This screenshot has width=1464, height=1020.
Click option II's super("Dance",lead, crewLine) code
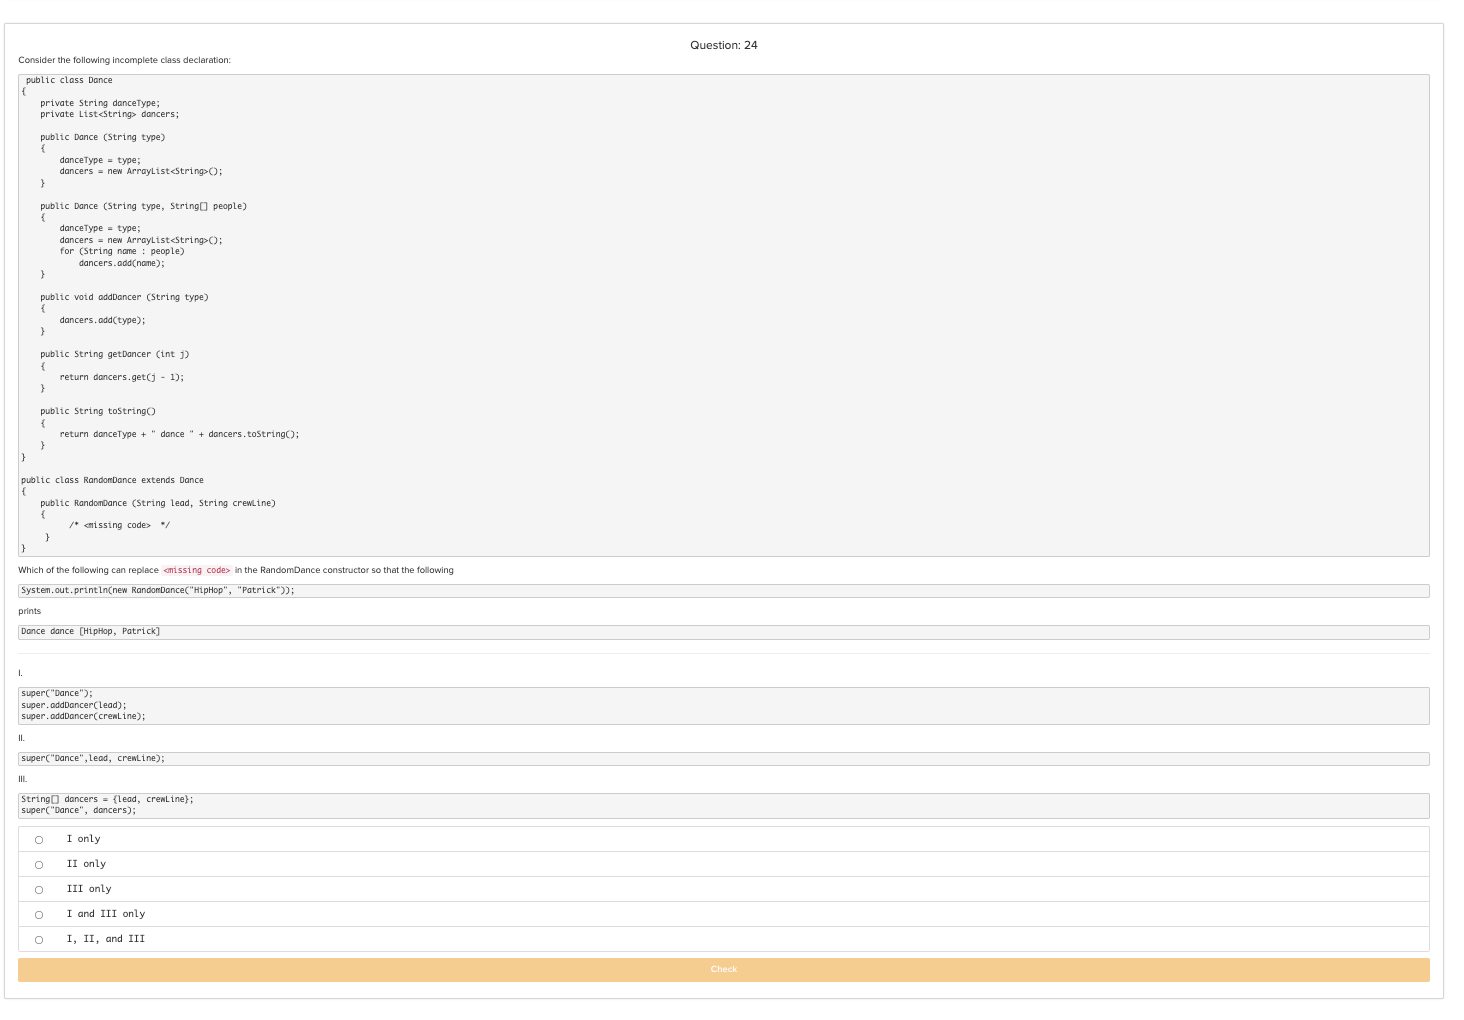(93, 758)
